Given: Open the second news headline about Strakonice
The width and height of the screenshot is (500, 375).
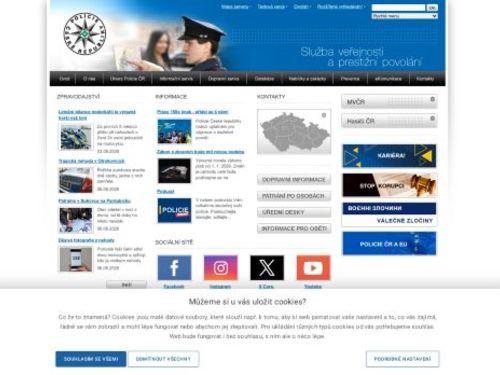Looking at the screenshot, I should (x=92, y=161).
